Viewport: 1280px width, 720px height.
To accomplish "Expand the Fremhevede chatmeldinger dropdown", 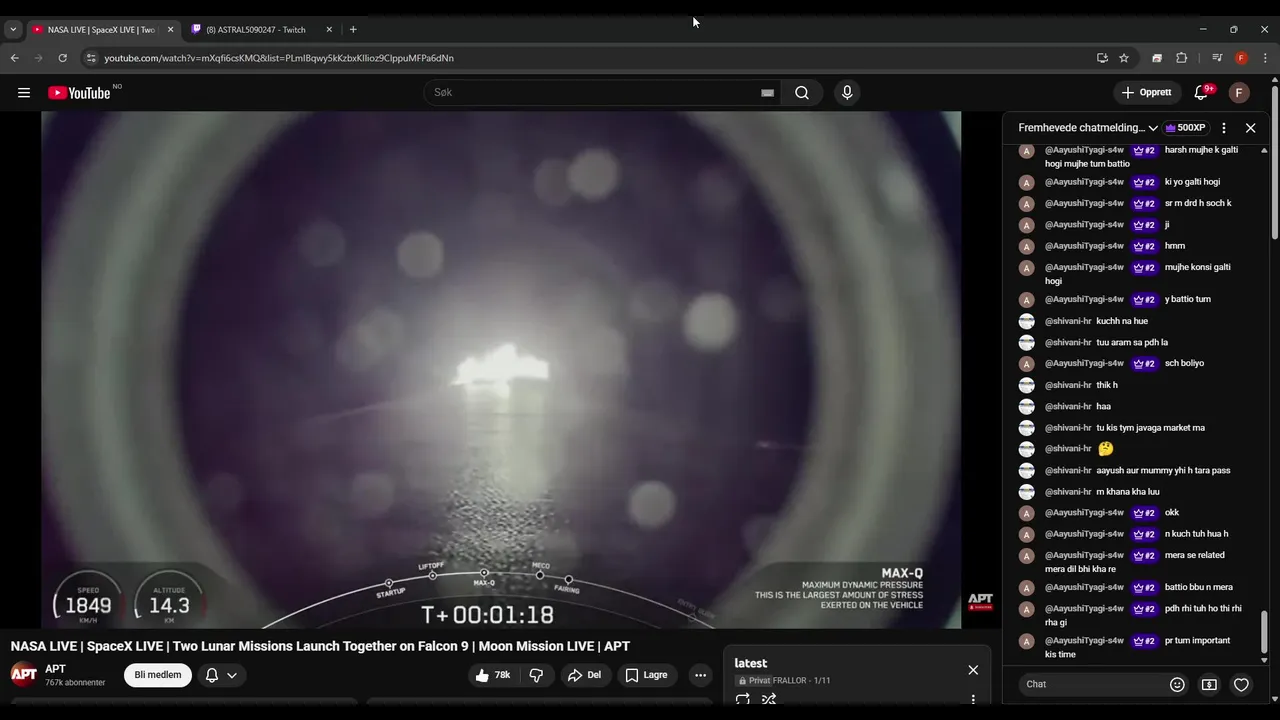I will 1088,128.
